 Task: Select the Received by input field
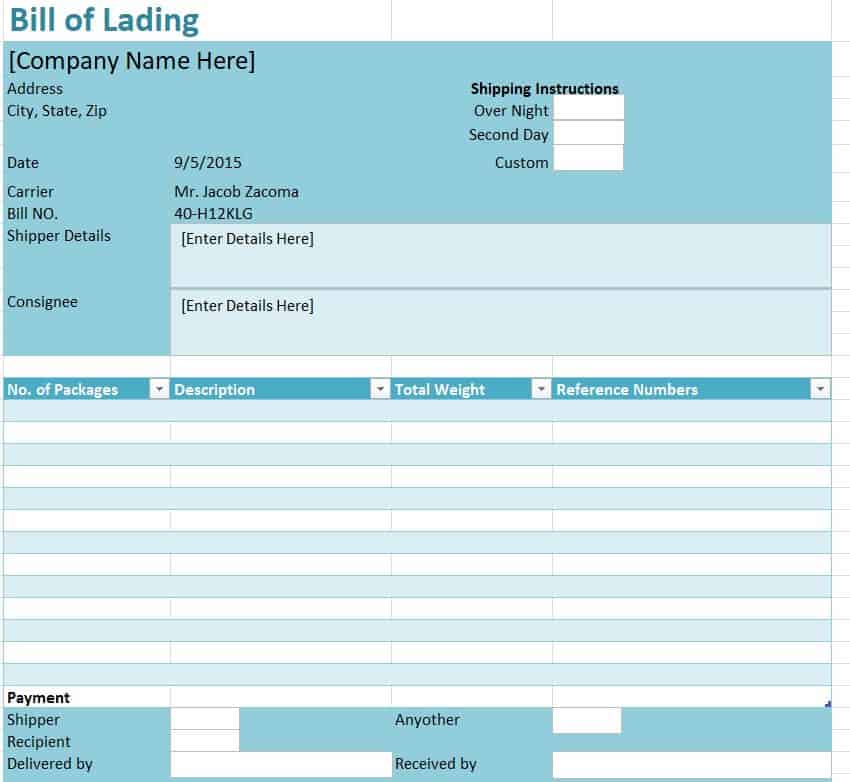pos(690,765)
